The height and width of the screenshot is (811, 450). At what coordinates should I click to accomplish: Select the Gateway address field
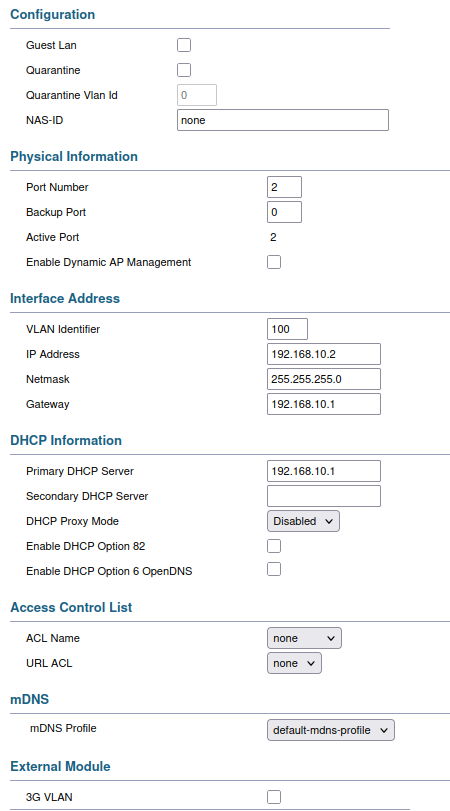[324, 404]
